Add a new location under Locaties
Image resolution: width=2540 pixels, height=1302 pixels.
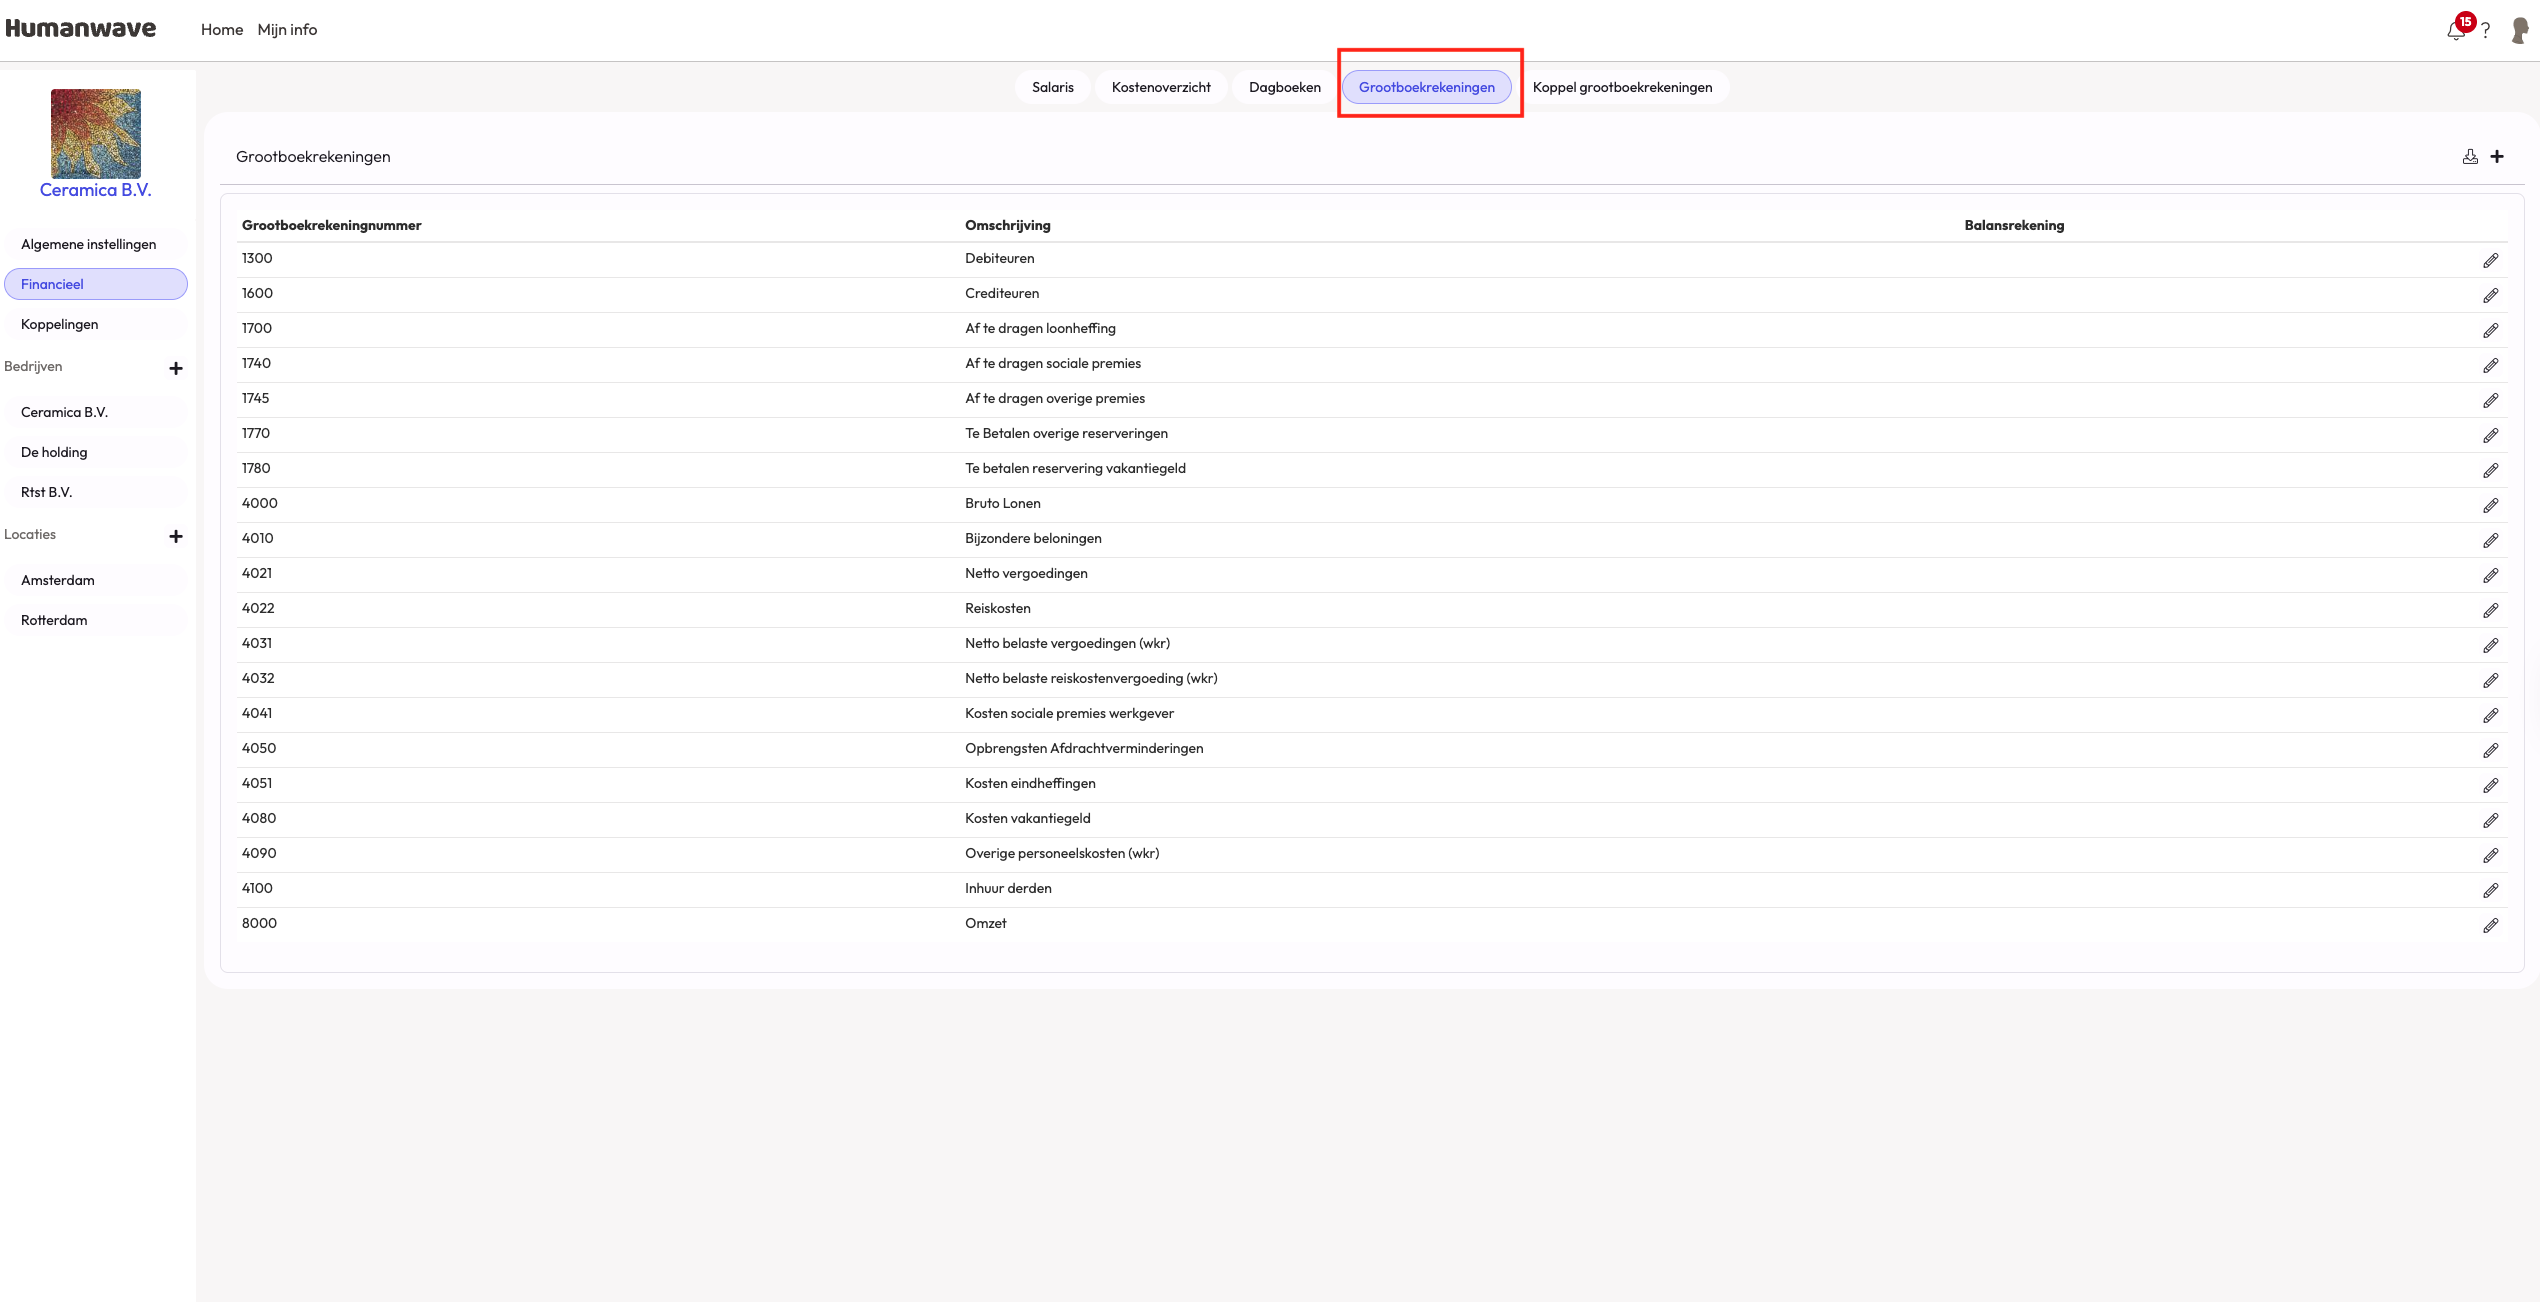coord(176,536)
